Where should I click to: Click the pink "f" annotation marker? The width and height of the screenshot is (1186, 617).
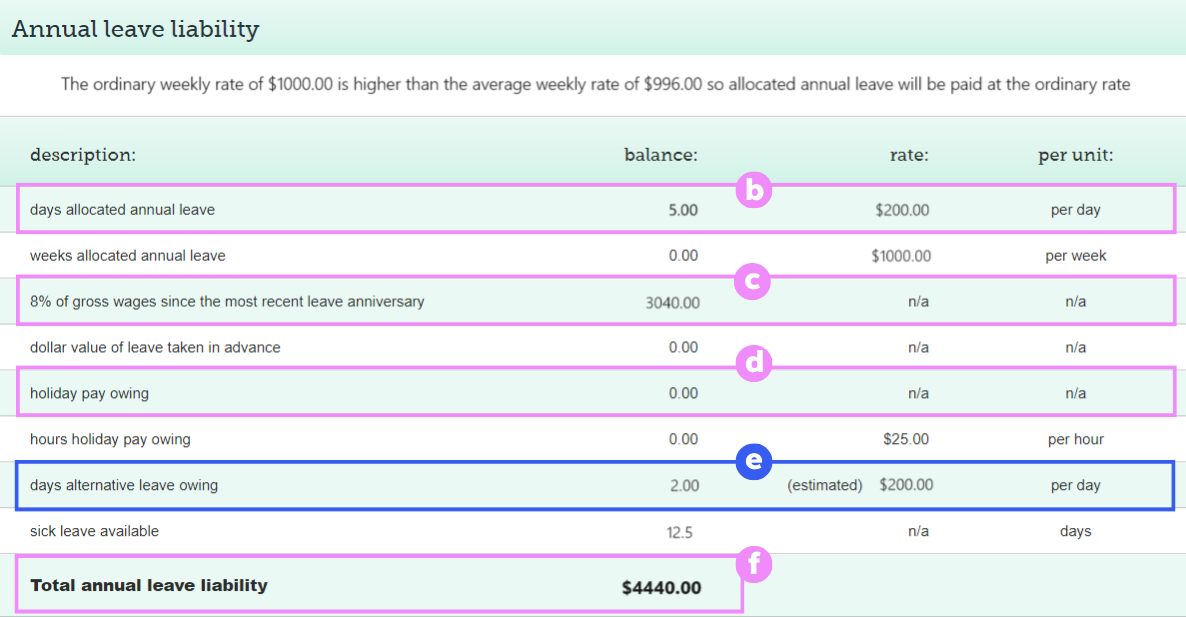pyautogui.click(x=754, y=565)
